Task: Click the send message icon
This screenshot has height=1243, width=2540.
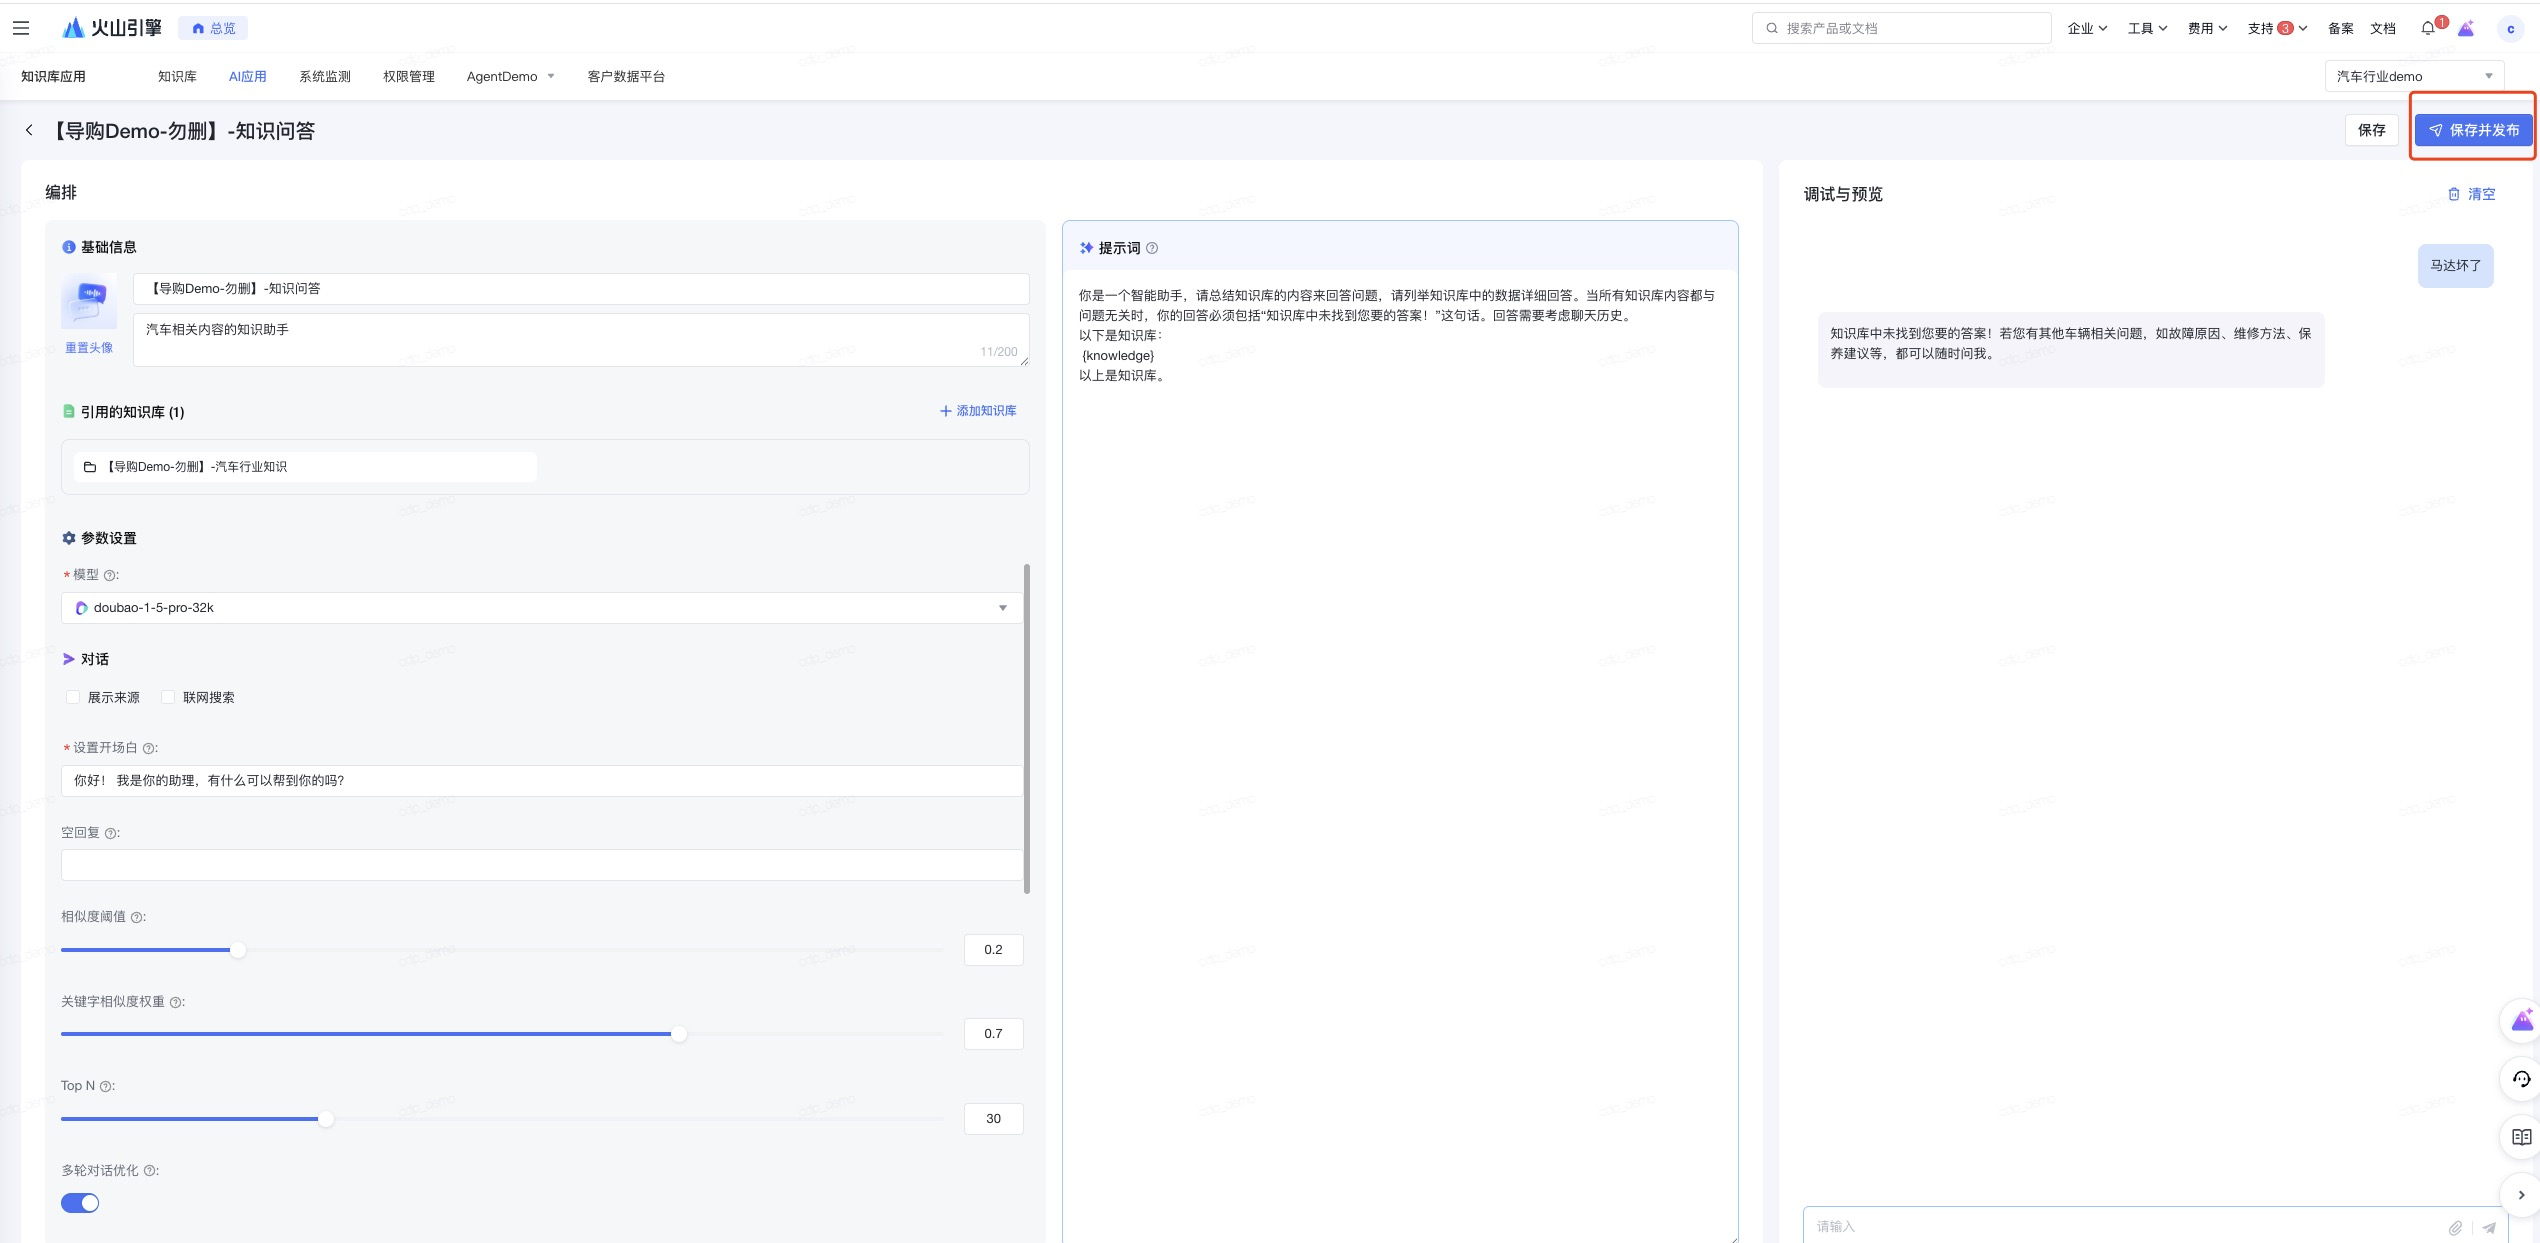Action: pos(2488,1227)
